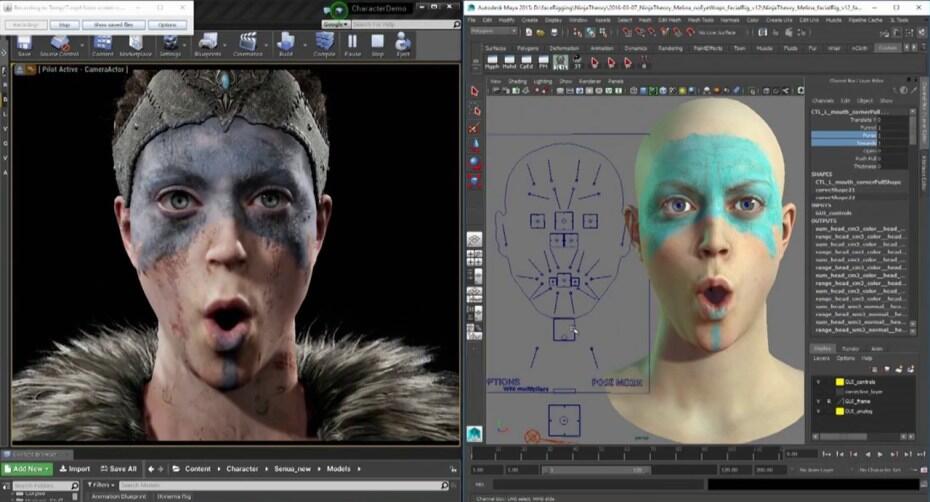
Task: Open Shading menu in Maya viewport
Action: (517, 81)
